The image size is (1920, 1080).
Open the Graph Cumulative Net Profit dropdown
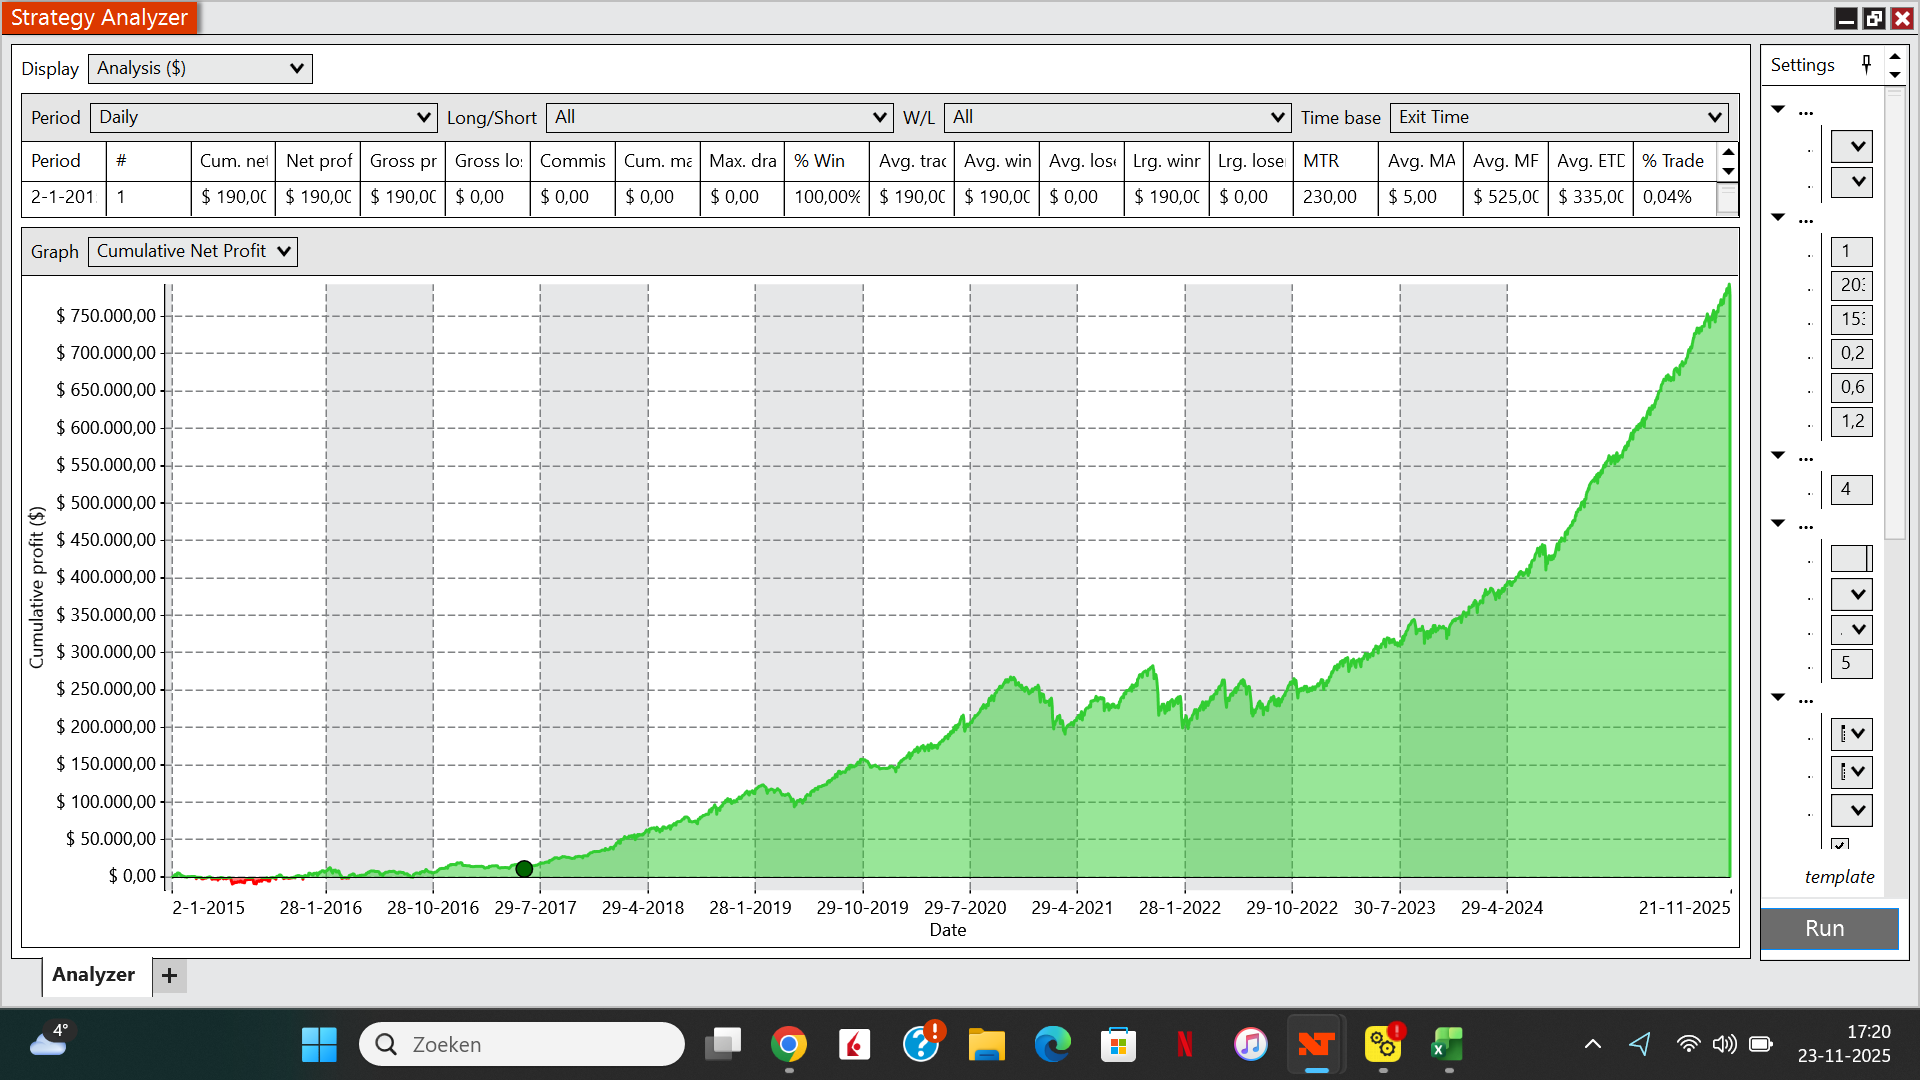point(193,251)
